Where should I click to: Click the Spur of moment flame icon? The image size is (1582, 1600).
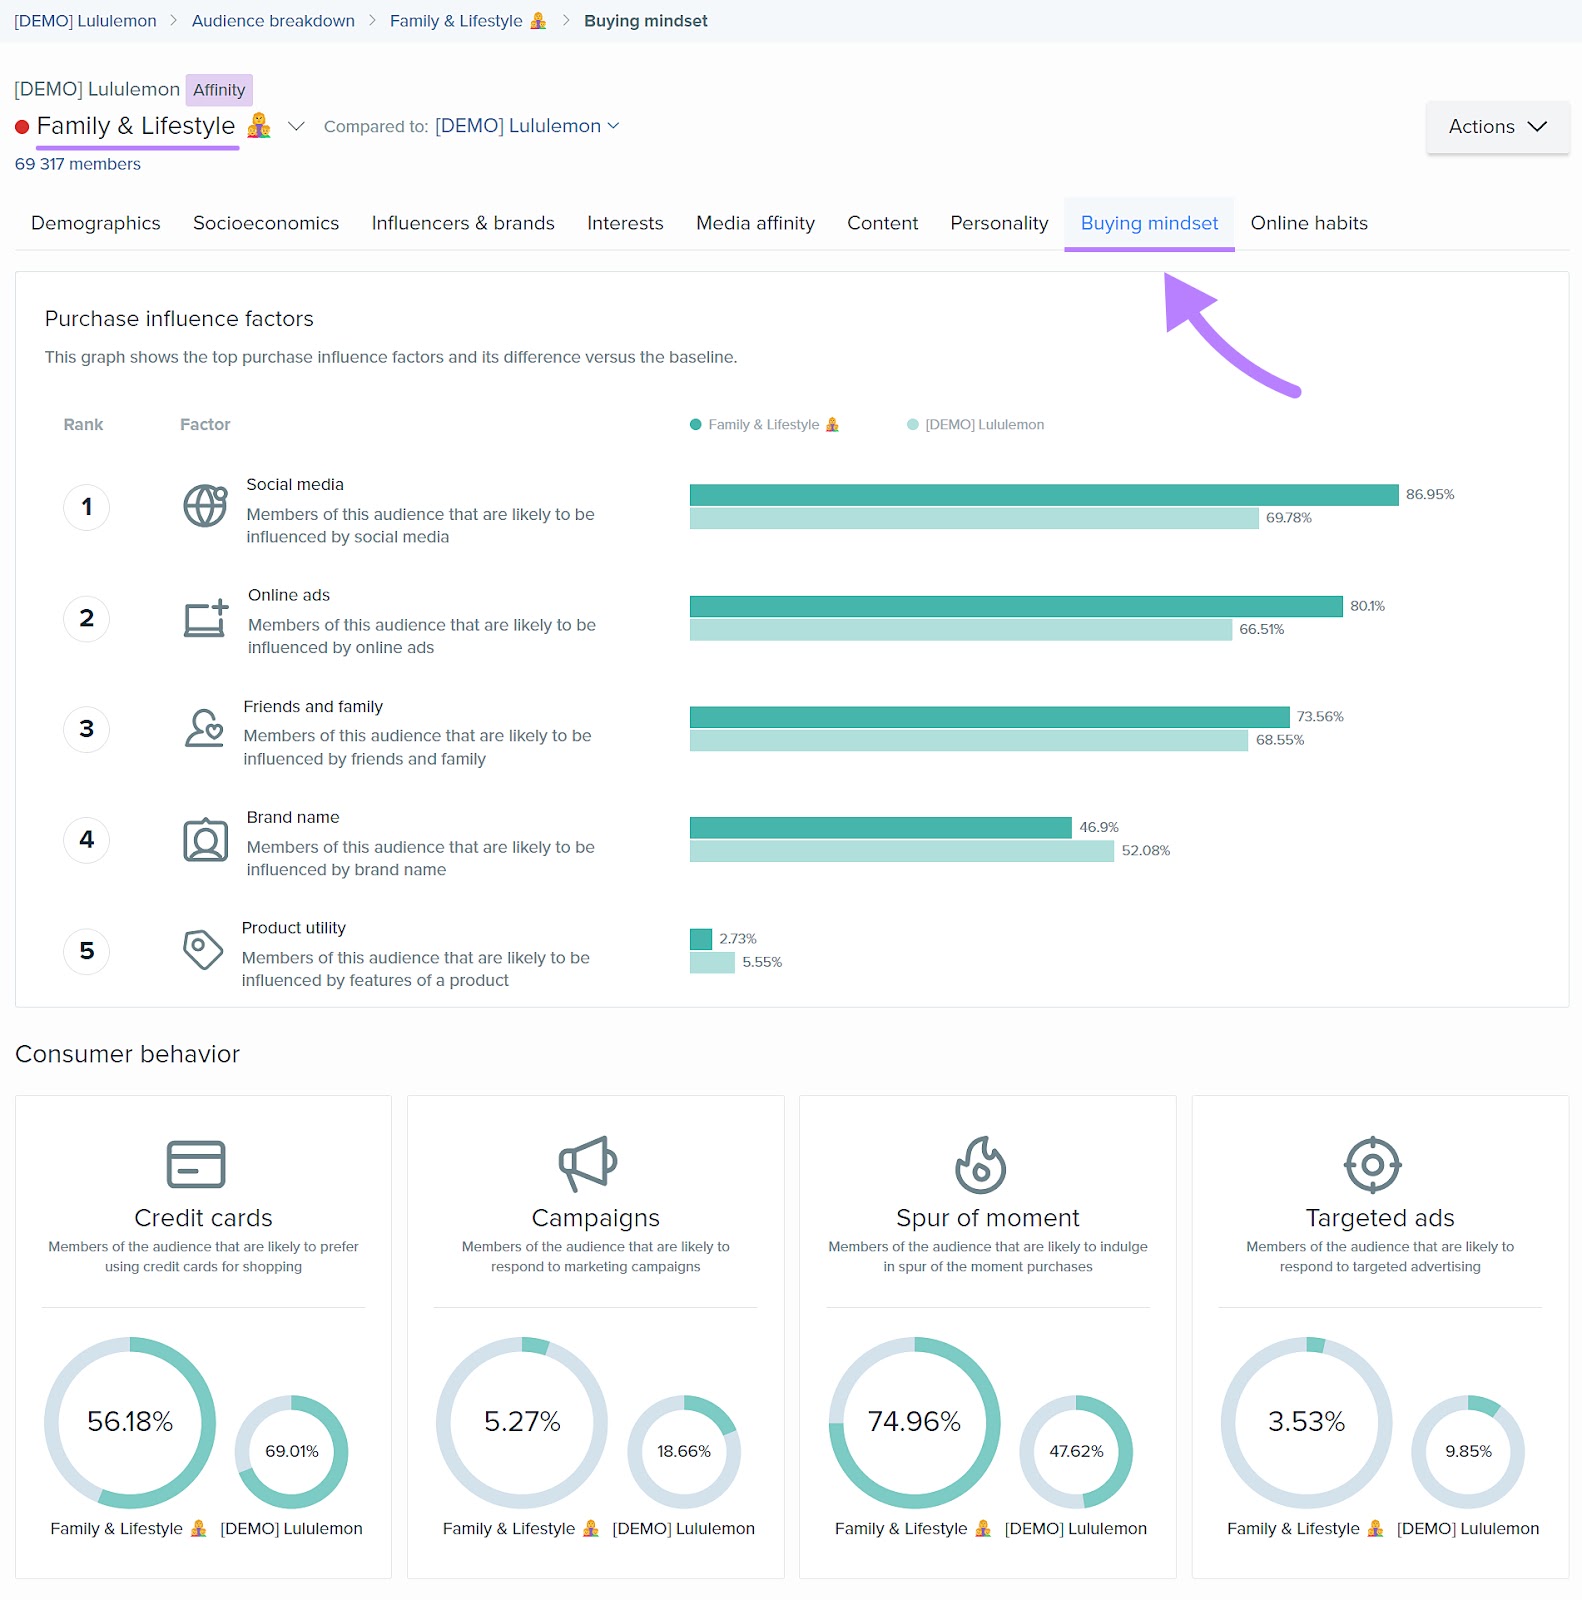(980, 1164)
